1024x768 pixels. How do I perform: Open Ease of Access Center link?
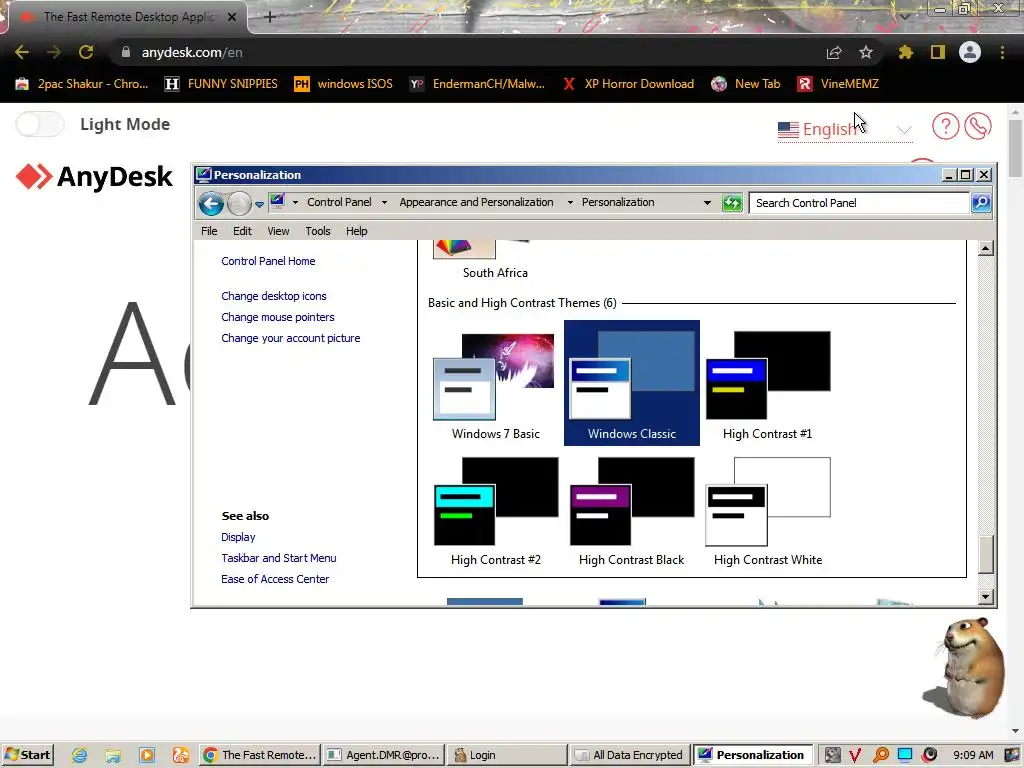[275, 579]
